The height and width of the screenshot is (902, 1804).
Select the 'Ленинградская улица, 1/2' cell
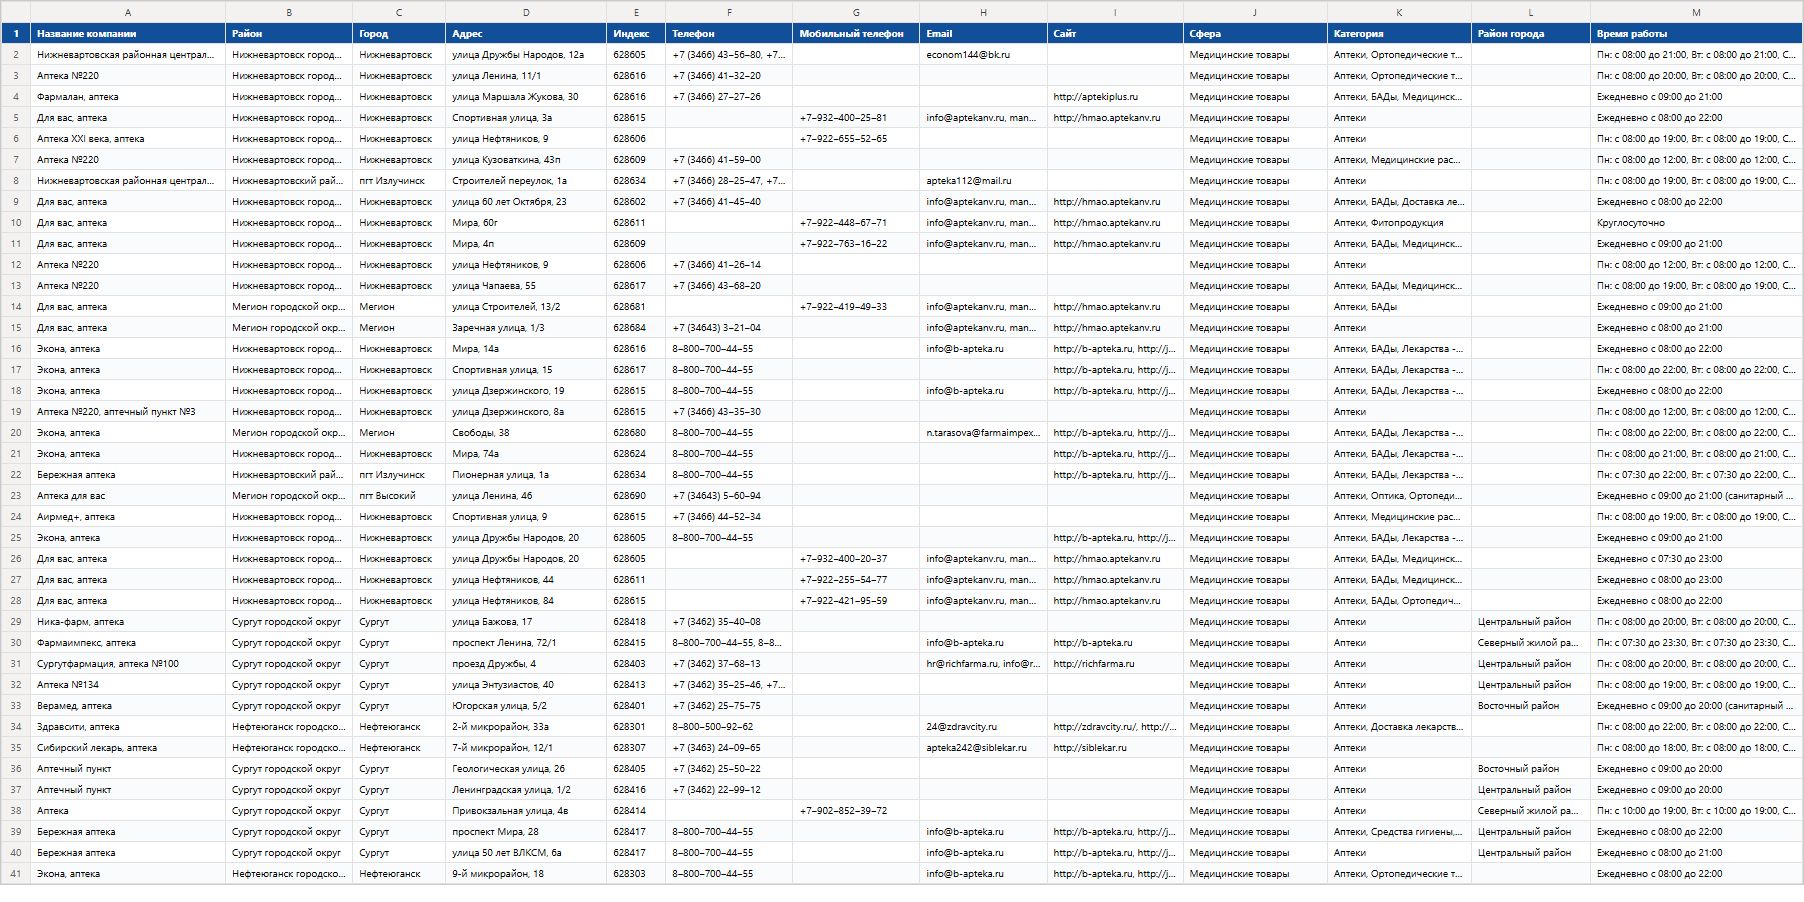coord(526,790)
